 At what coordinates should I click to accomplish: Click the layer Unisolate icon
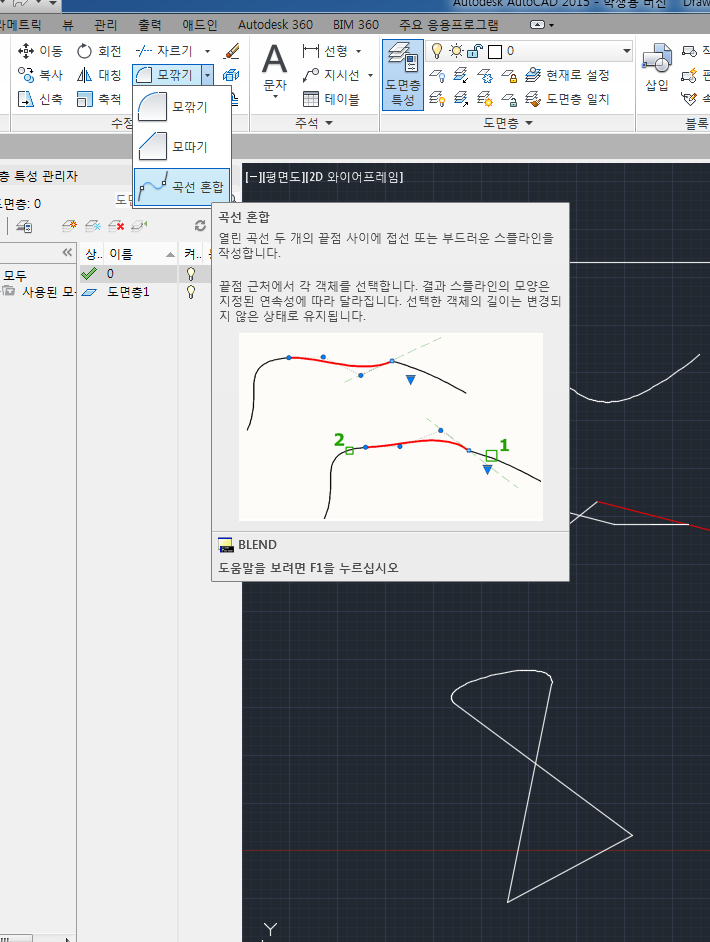(x=461, y=99)
